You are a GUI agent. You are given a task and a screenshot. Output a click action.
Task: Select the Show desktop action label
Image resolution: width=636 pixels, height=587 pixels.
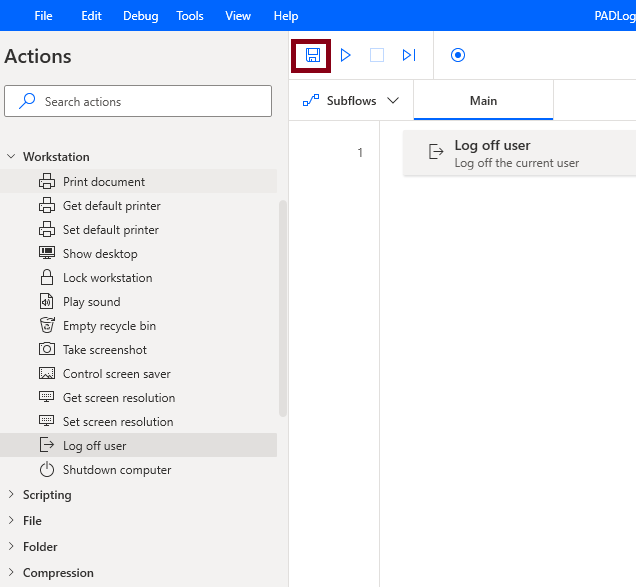(100, 254)
